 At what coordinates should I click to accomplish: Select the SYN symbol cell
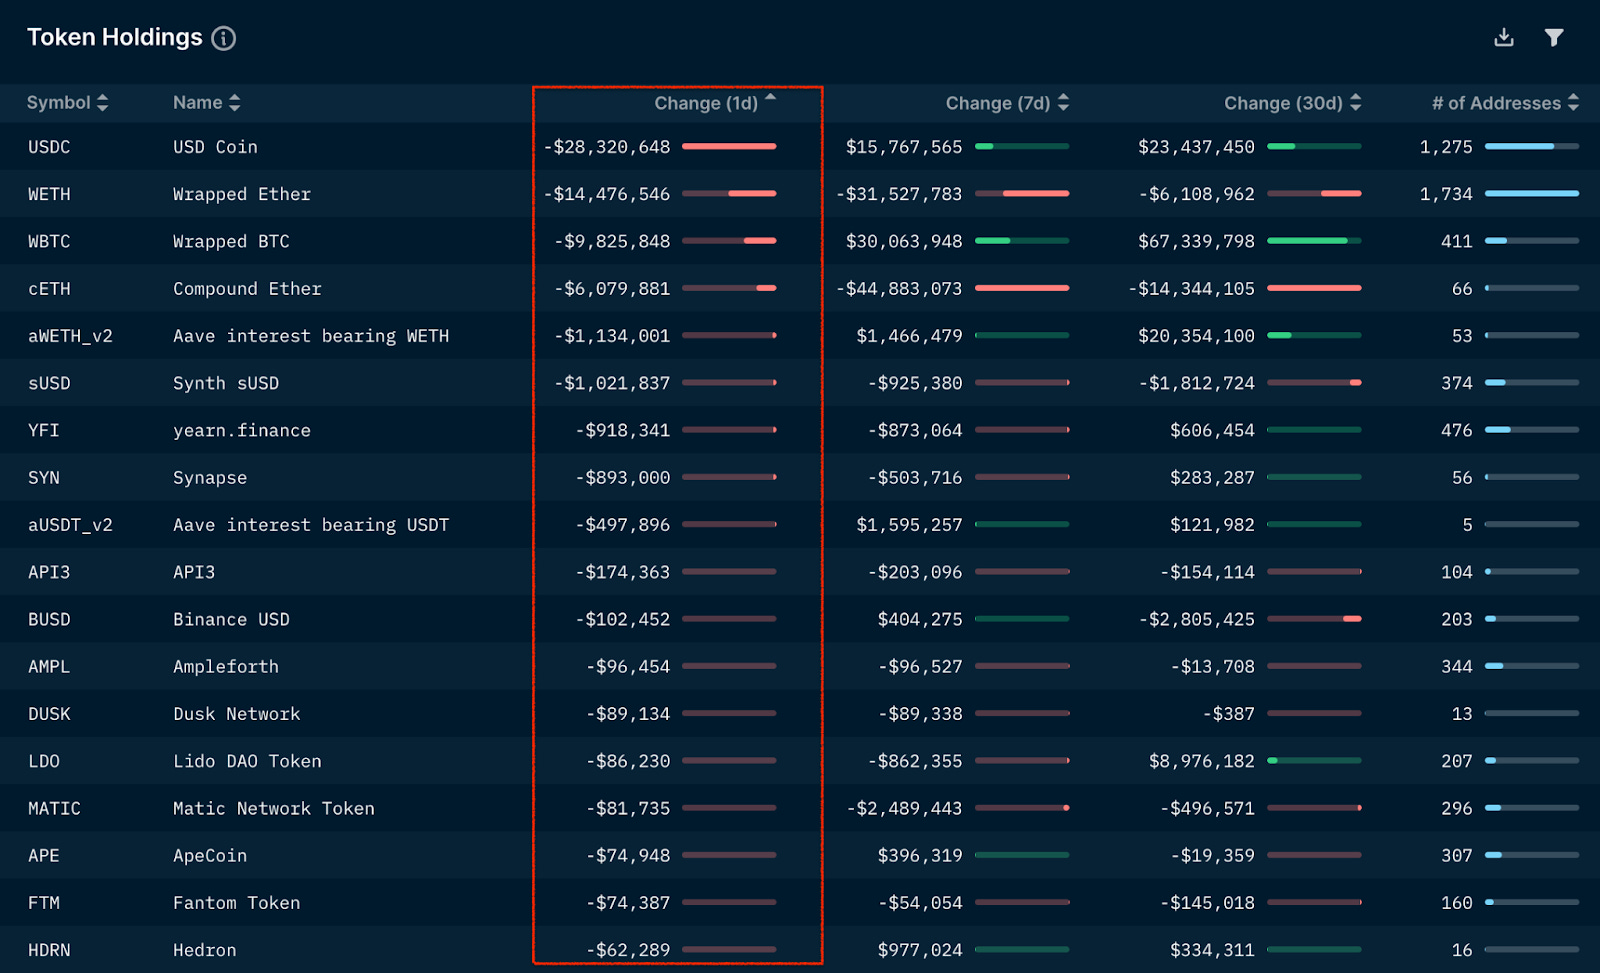pyautogui.click(x=44, y=477)
